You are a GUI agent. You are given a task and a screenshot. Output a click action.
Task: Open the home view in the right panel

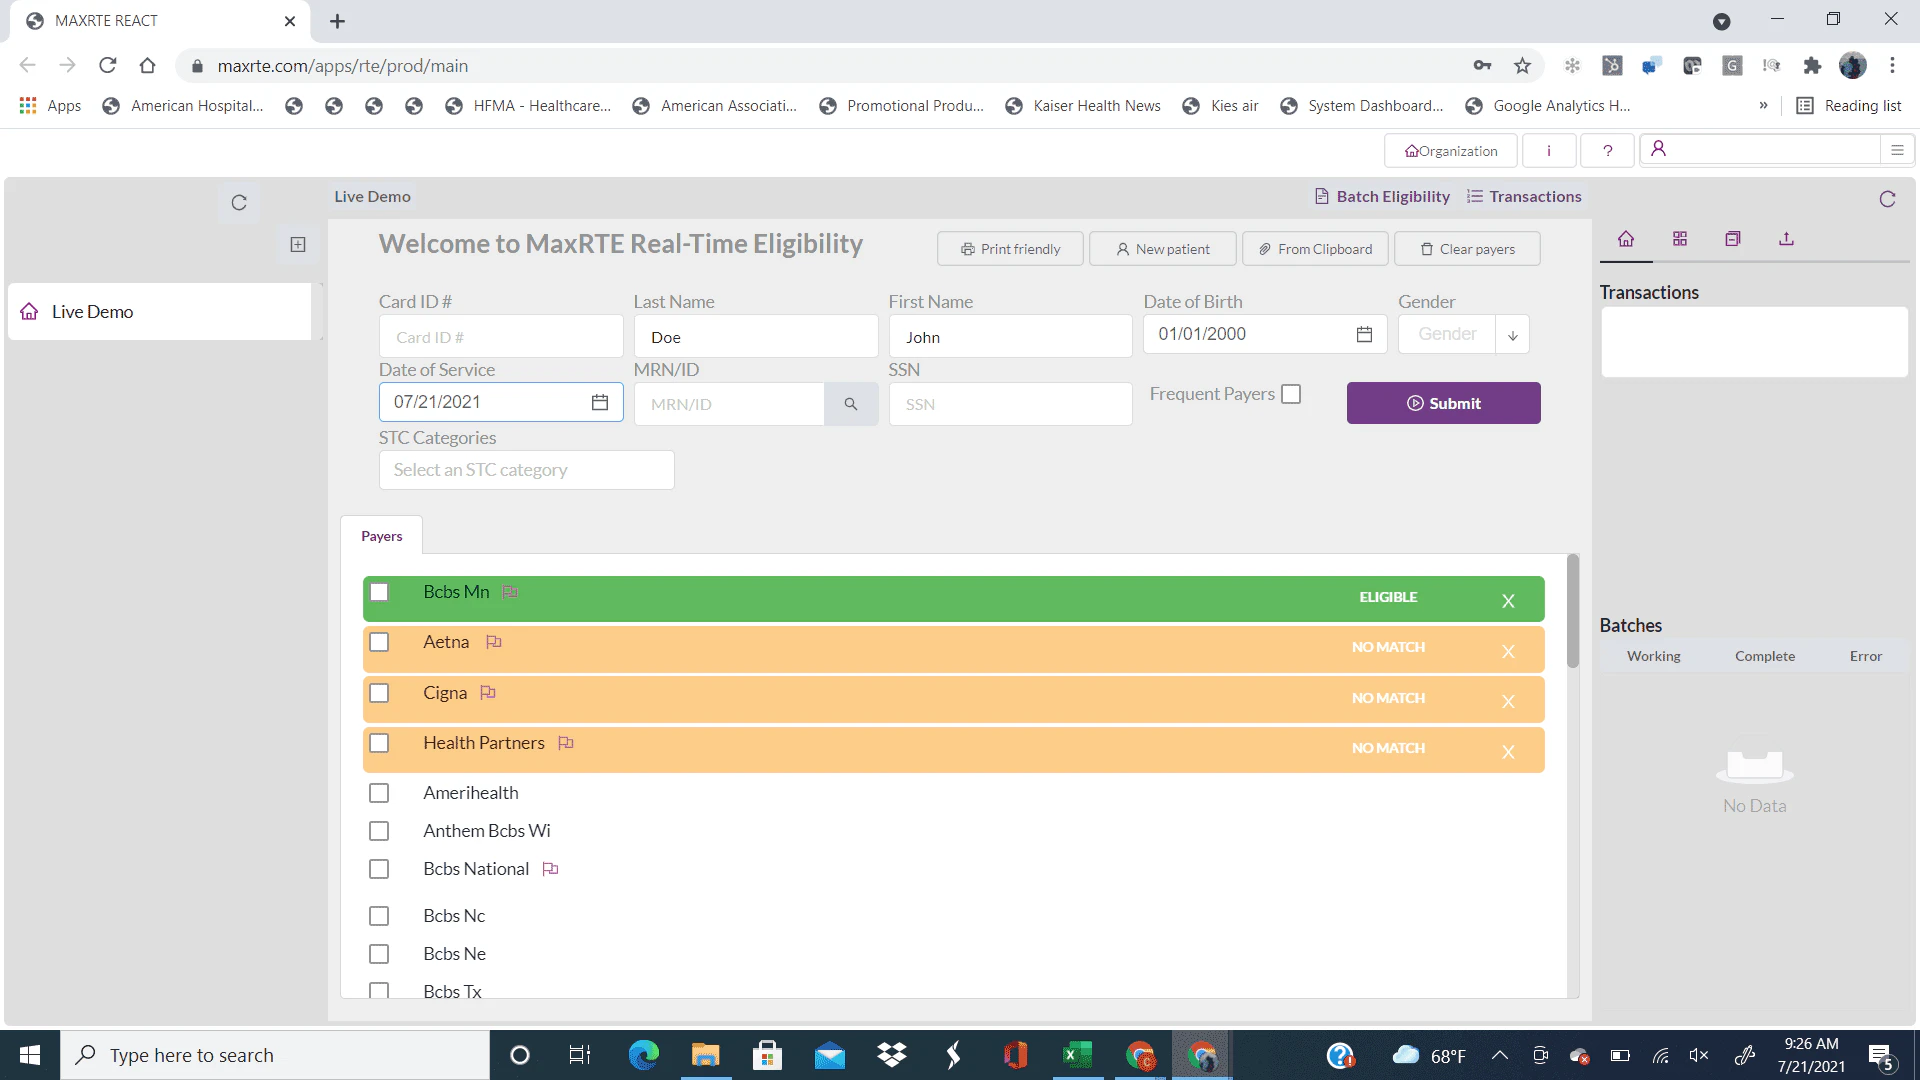(1625, 239)
